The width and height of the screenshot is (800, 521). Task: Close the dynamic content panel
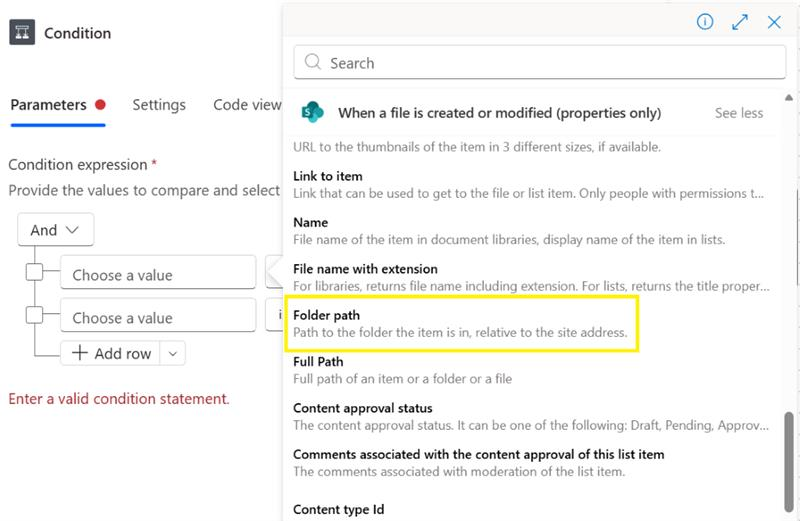(x=774, y=22)
